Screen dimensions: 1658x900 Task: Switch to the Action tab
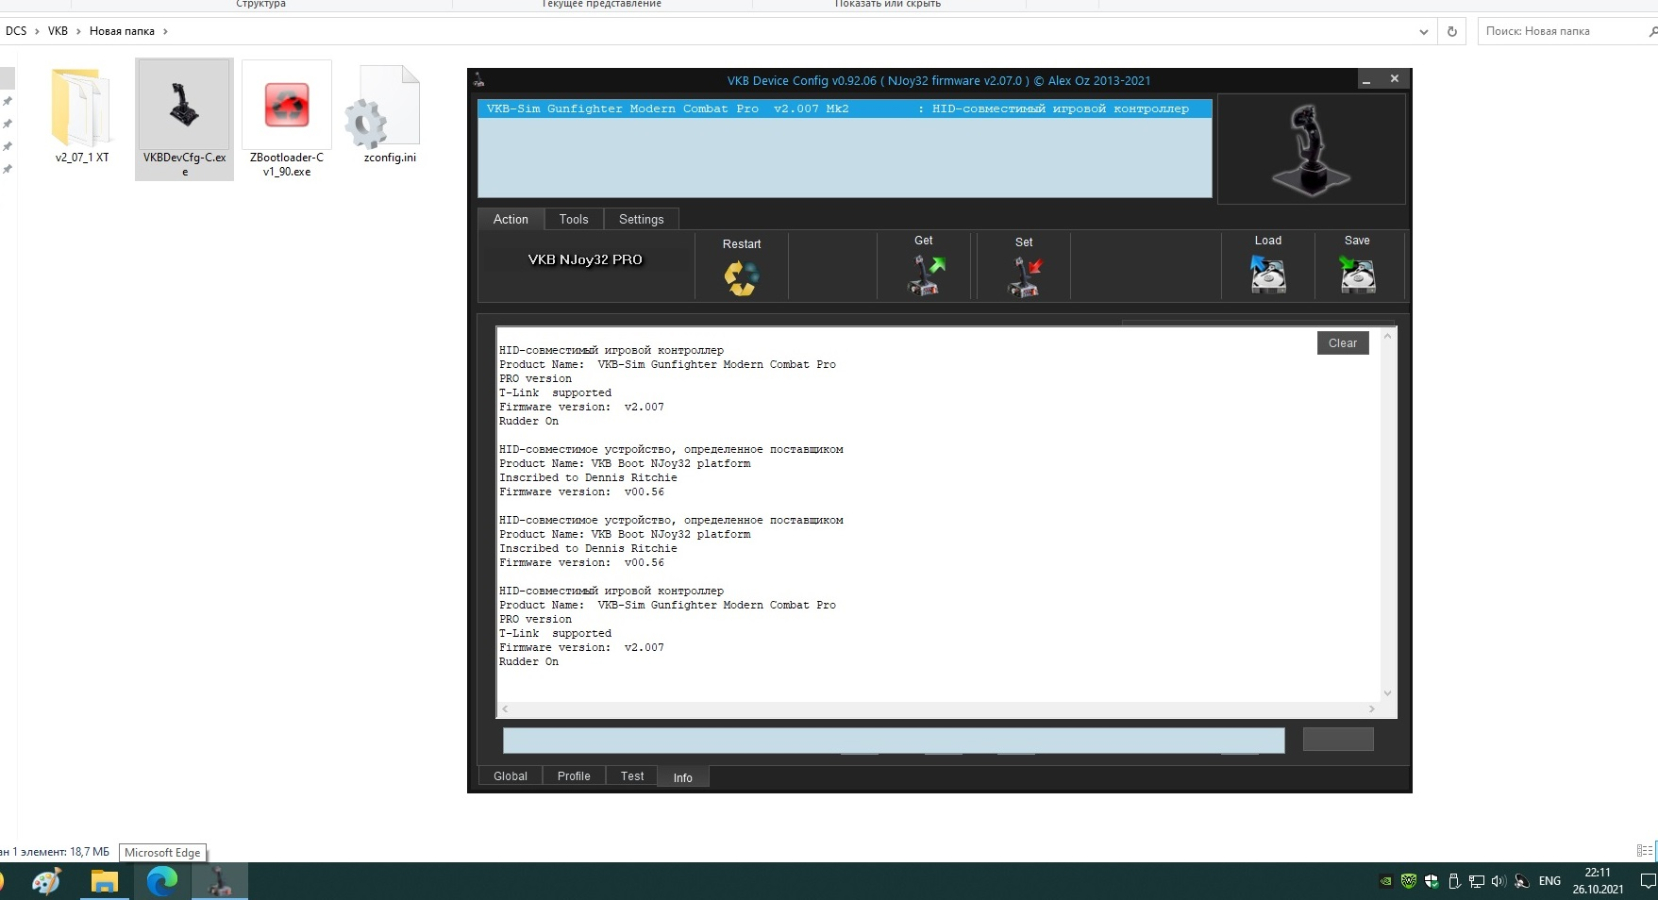(510, 219)
